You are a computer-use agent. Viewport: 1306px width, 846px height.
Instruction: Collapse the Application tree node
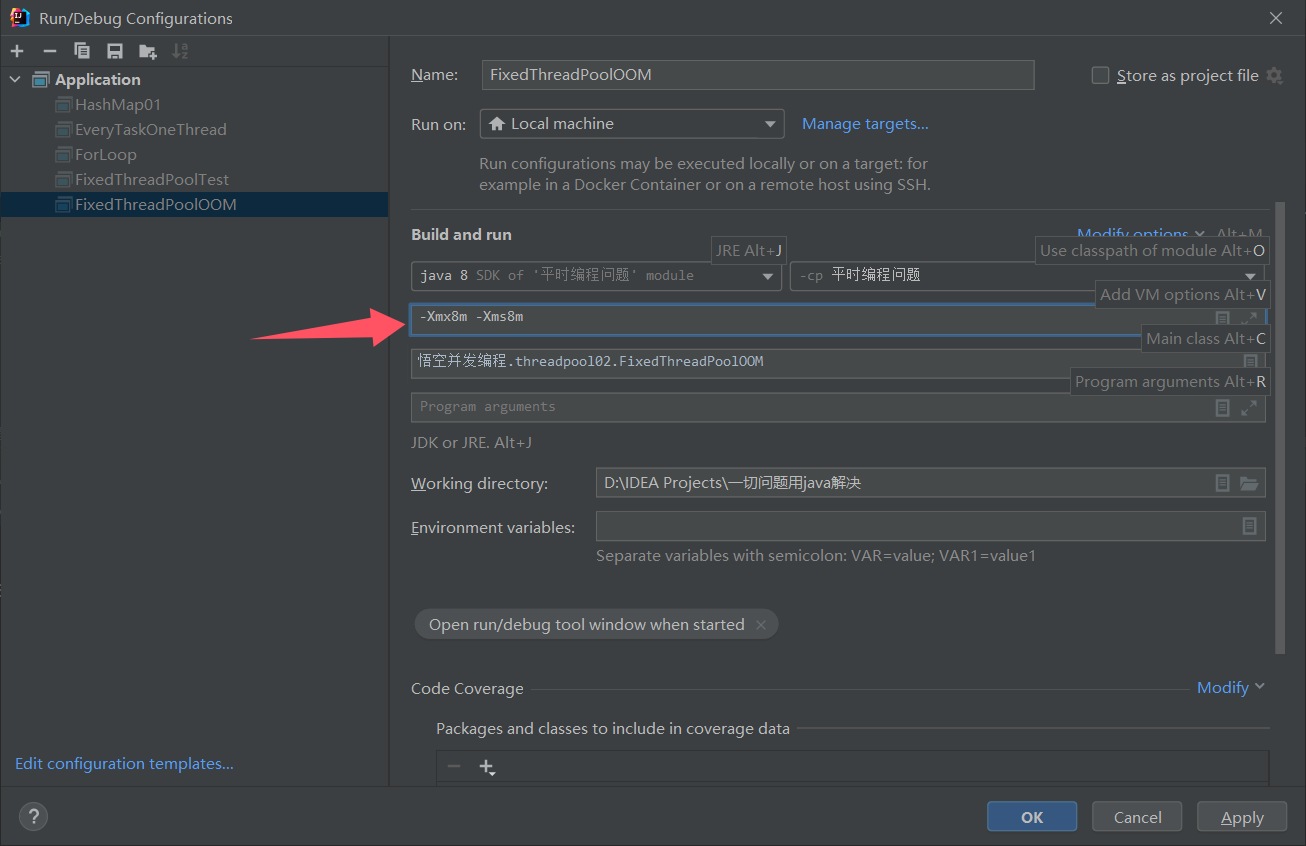14,79
